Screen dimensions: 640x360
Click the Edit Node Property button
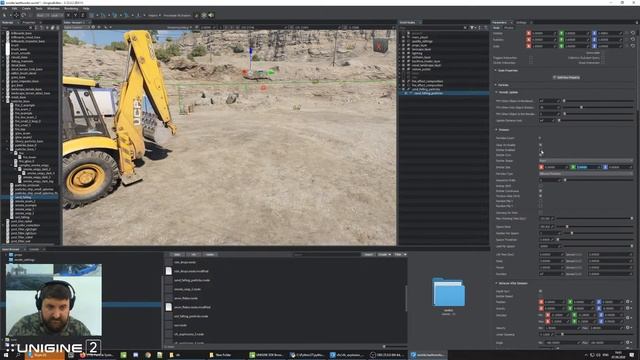(566, 77)
